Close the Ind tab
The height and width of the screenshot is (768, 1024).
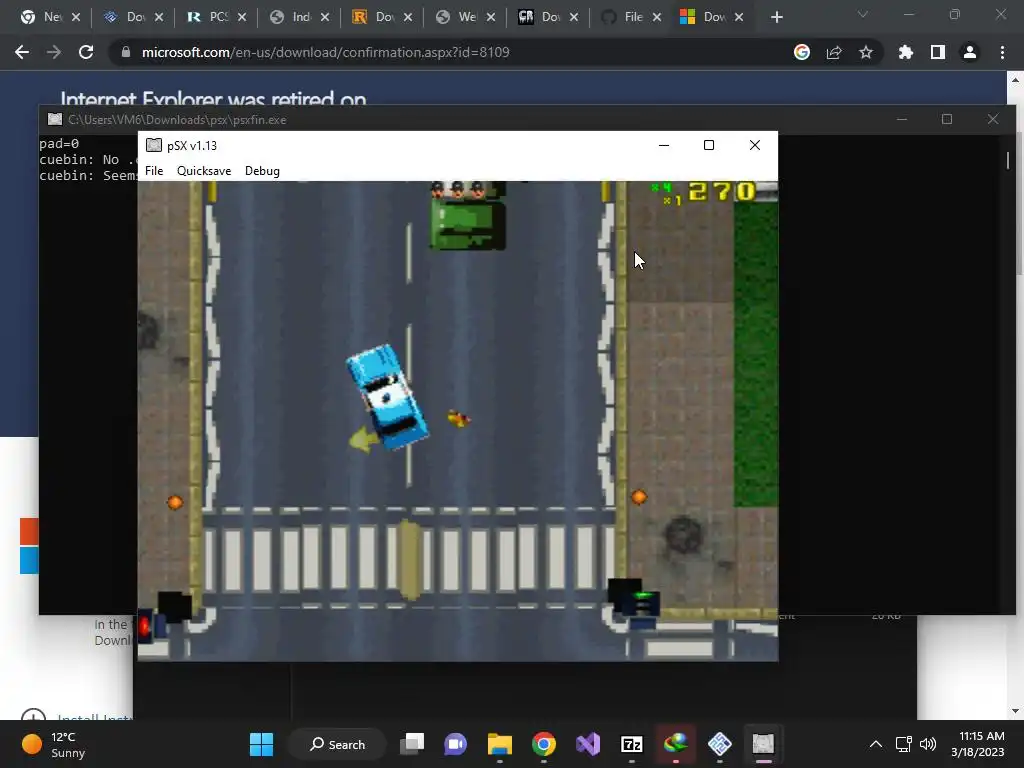[x=325, y=17]
